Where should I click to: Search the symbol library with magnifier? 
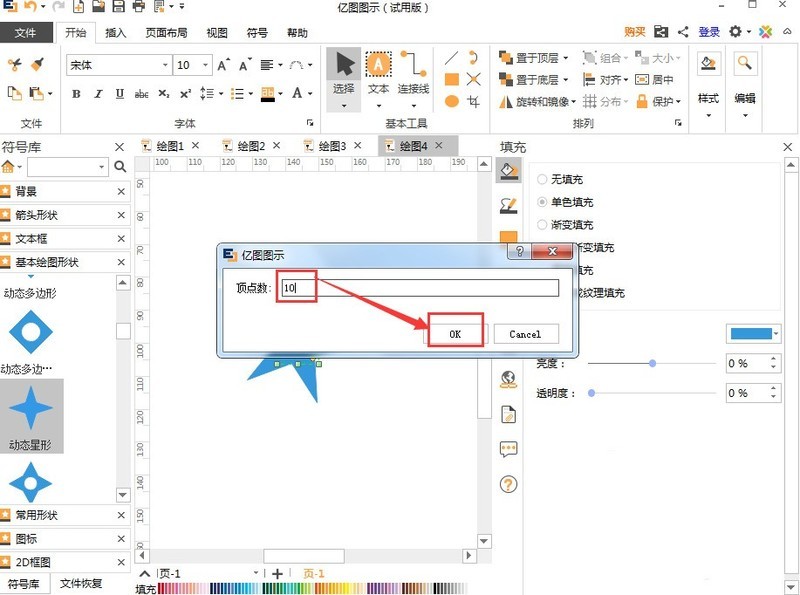pos(120,166)
